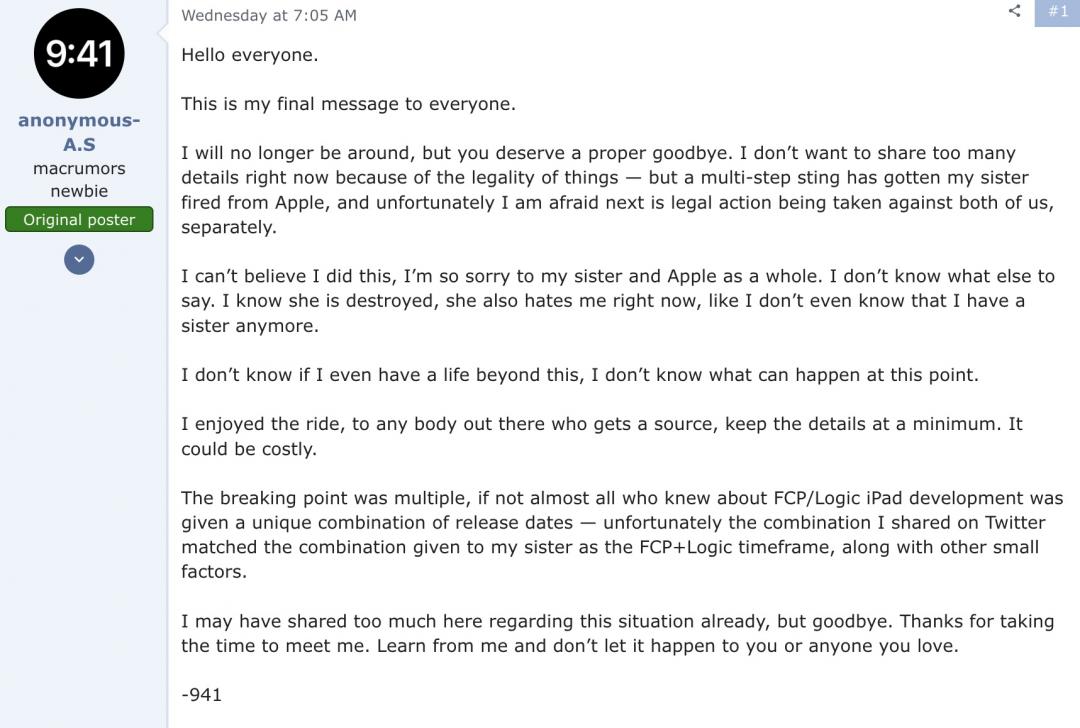
Task: Click the paragraph starting 'I may have shared'
Action: click(600, 633)
